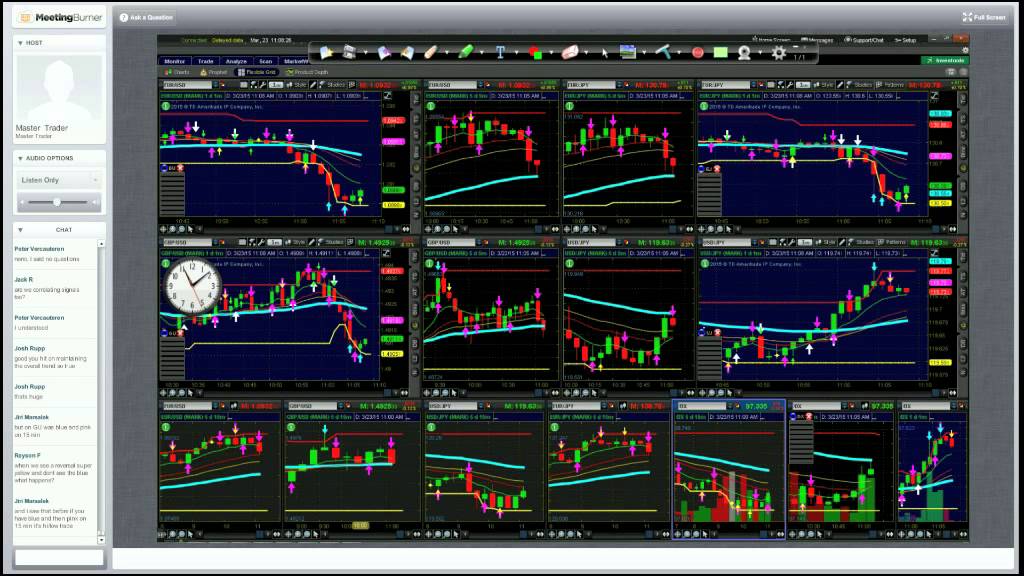Screen dimensions: 1024x576
Task: Pick the cursor arrow tool in annotation bar
Action: coord(605,53)
